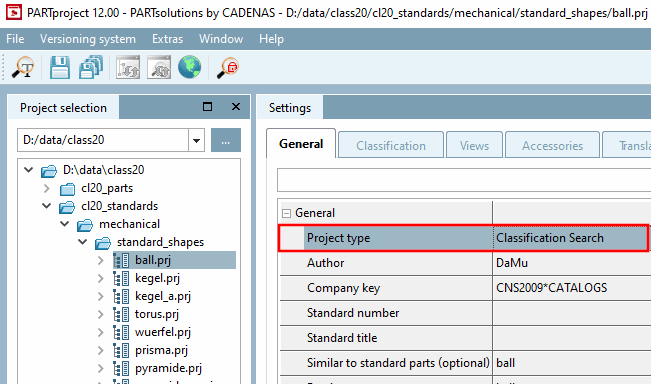651x384 pixels.
Task: Open the Extras menu
Action: click(167, 39)
